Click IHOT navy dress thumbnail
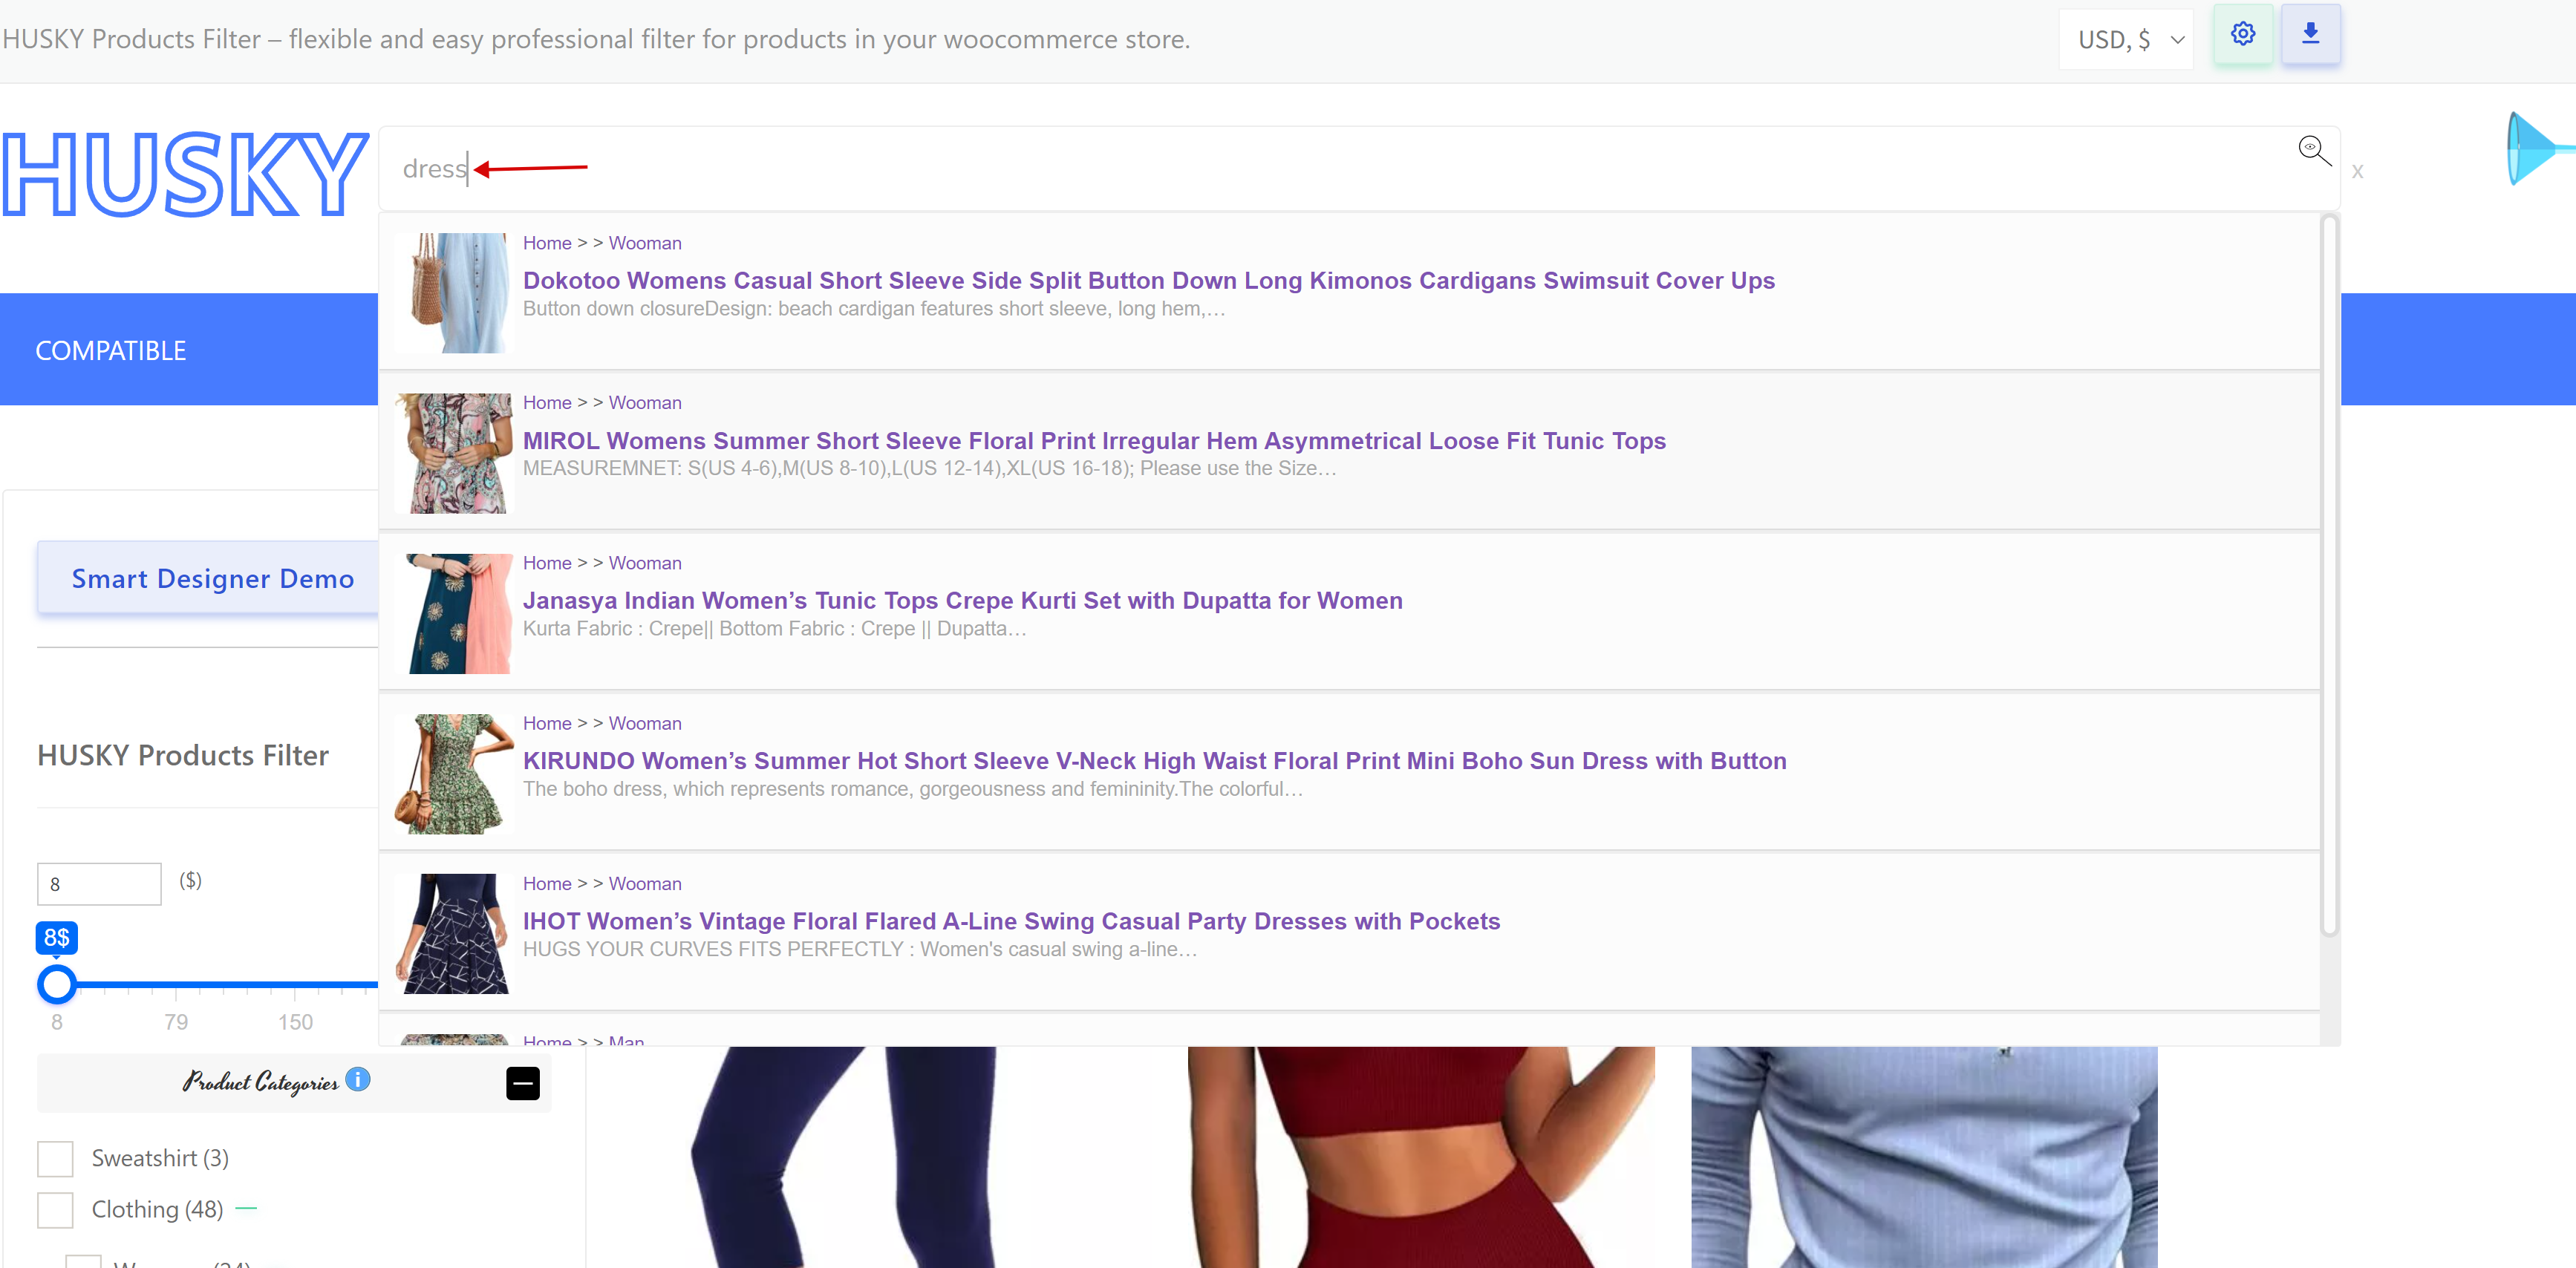The image size is (2576, 1268). (454, 933)
